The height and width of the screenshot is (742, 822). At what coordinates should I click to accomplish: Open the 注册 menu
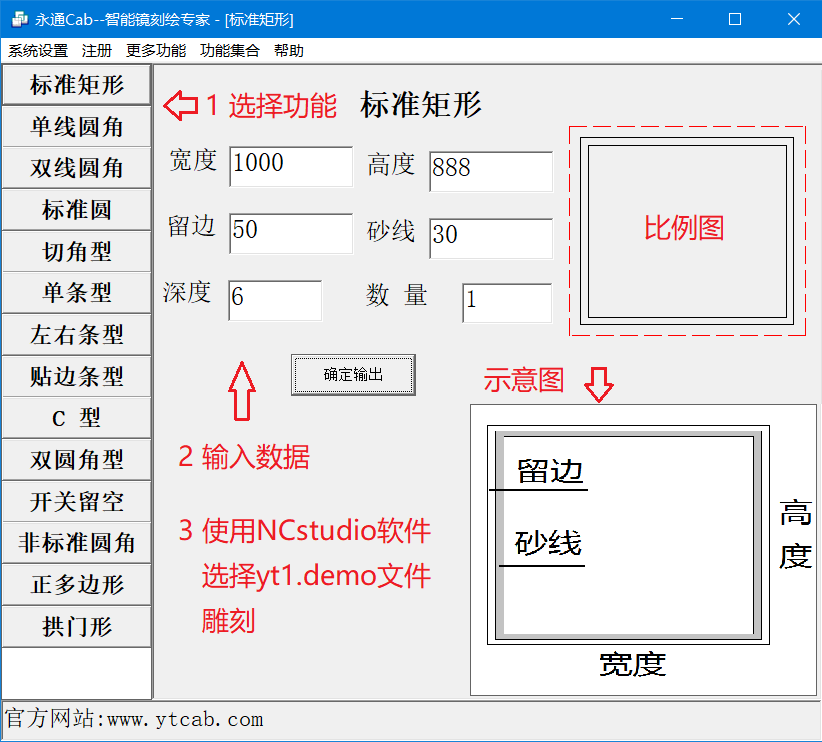coord(97,51)
